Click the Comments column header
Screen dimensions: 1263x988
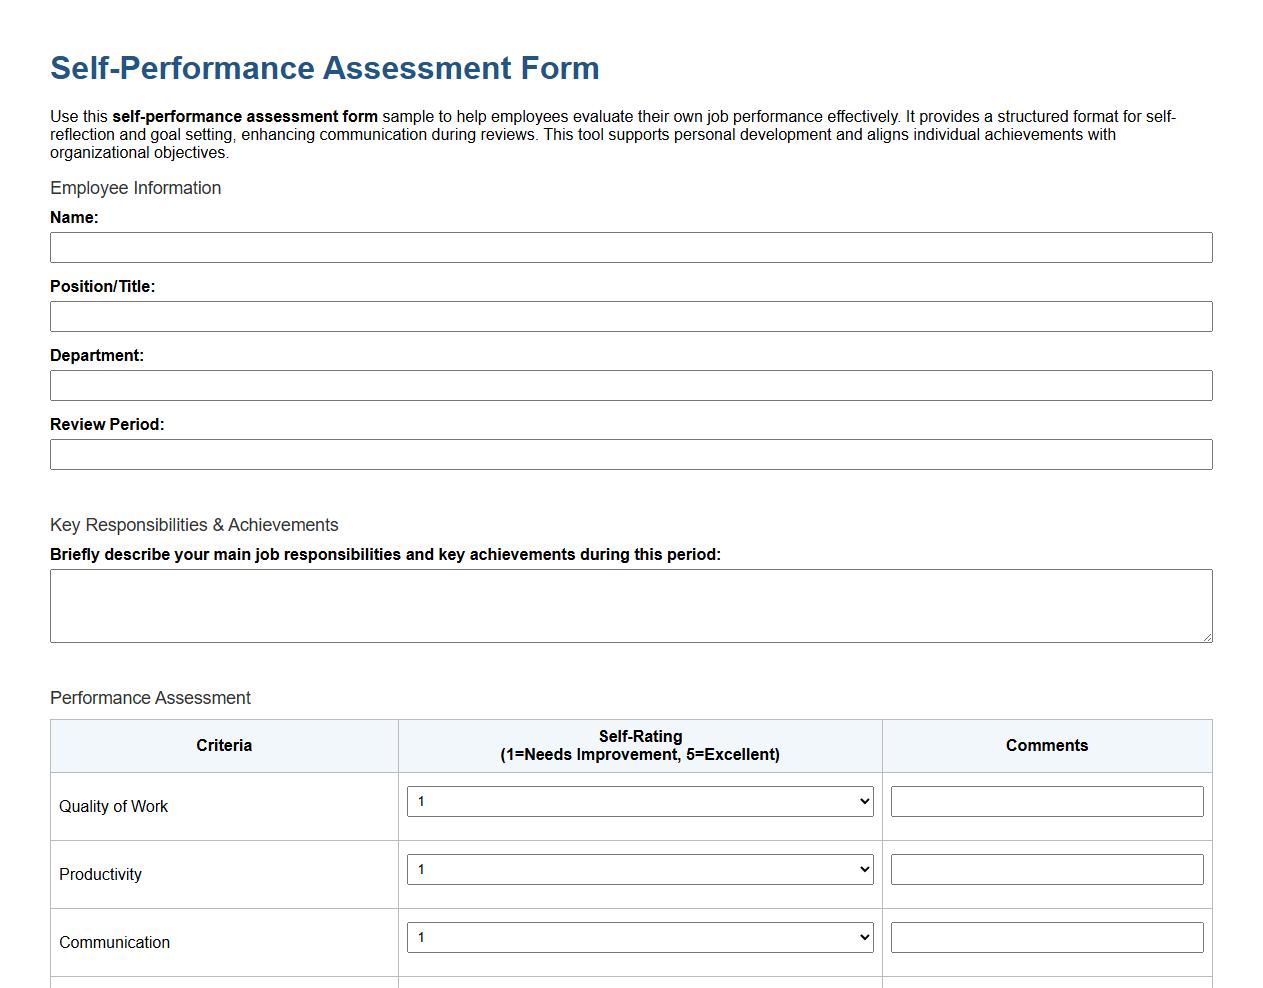1046,745
